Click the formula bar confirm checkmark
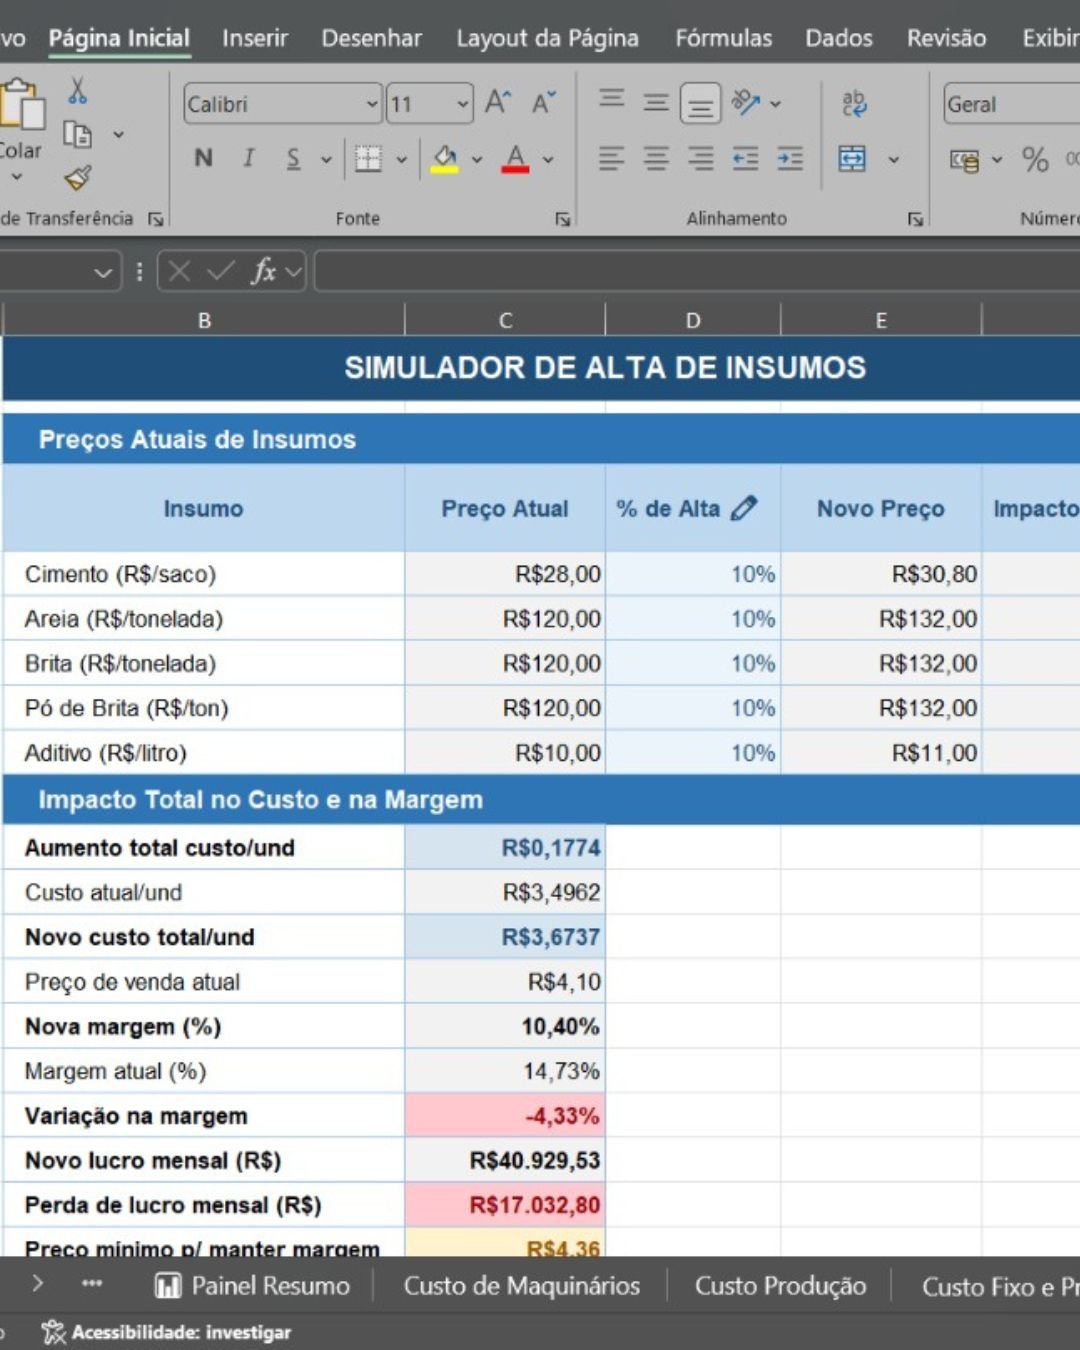Viewport: 1080px width, 1350px height. tap(221, 271)
